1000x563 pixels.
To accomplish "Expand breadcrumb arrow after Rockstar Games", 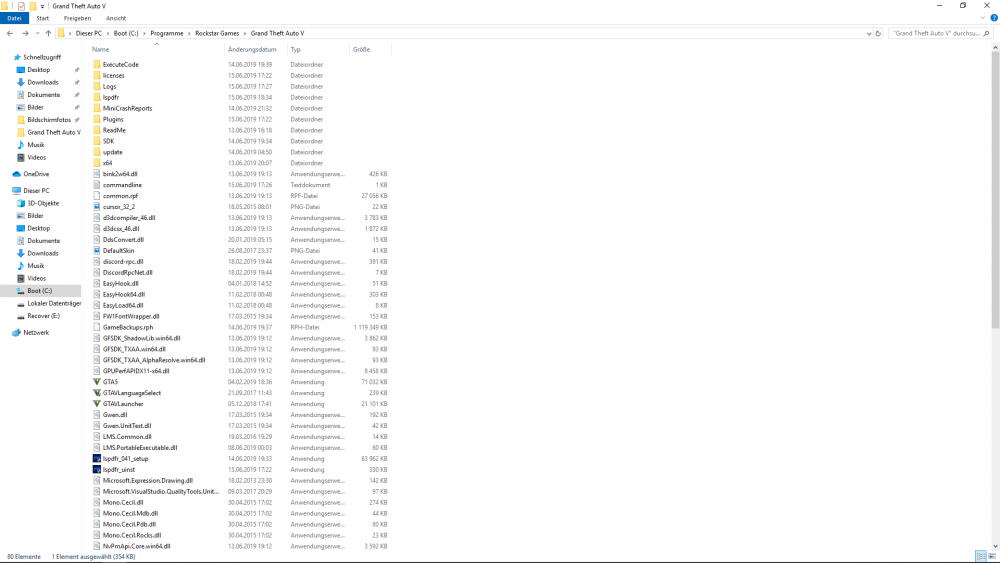I will (245, 33).
